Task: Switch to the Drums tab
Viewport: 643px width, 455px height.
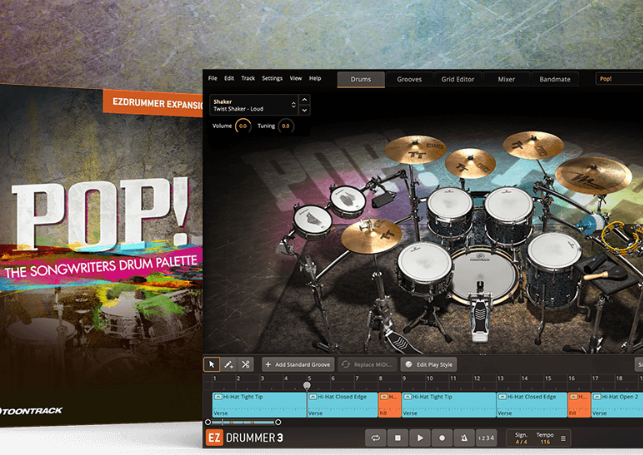Action: click(361, 79)
